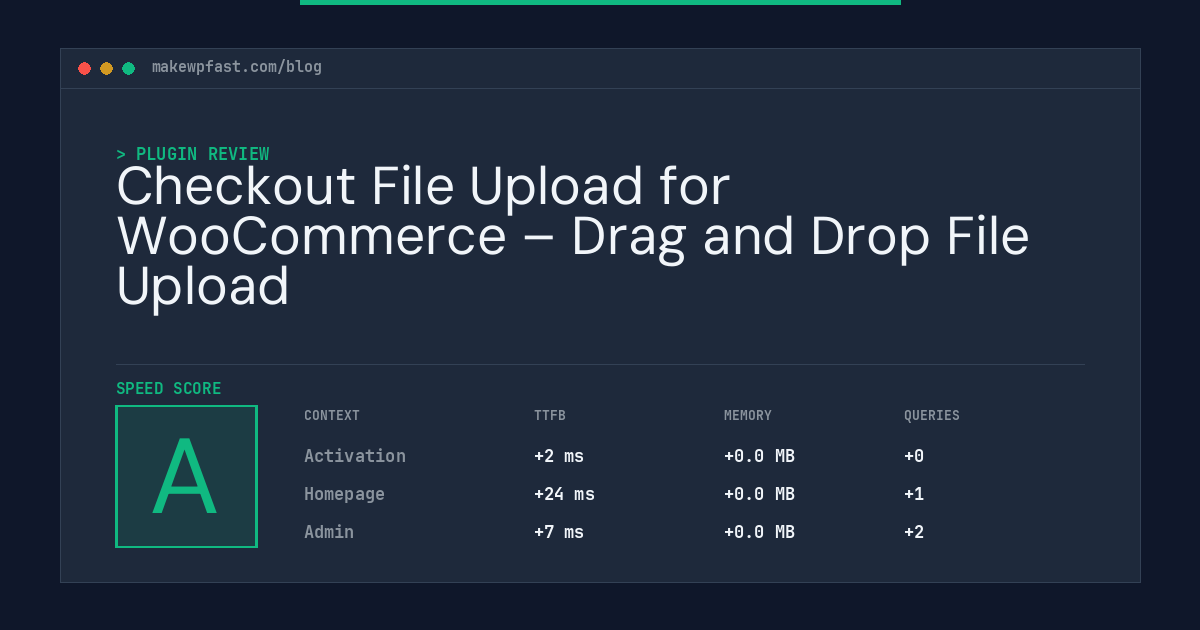Select the '> PLUGIN REVIEW' label

(x=193, y=154)
